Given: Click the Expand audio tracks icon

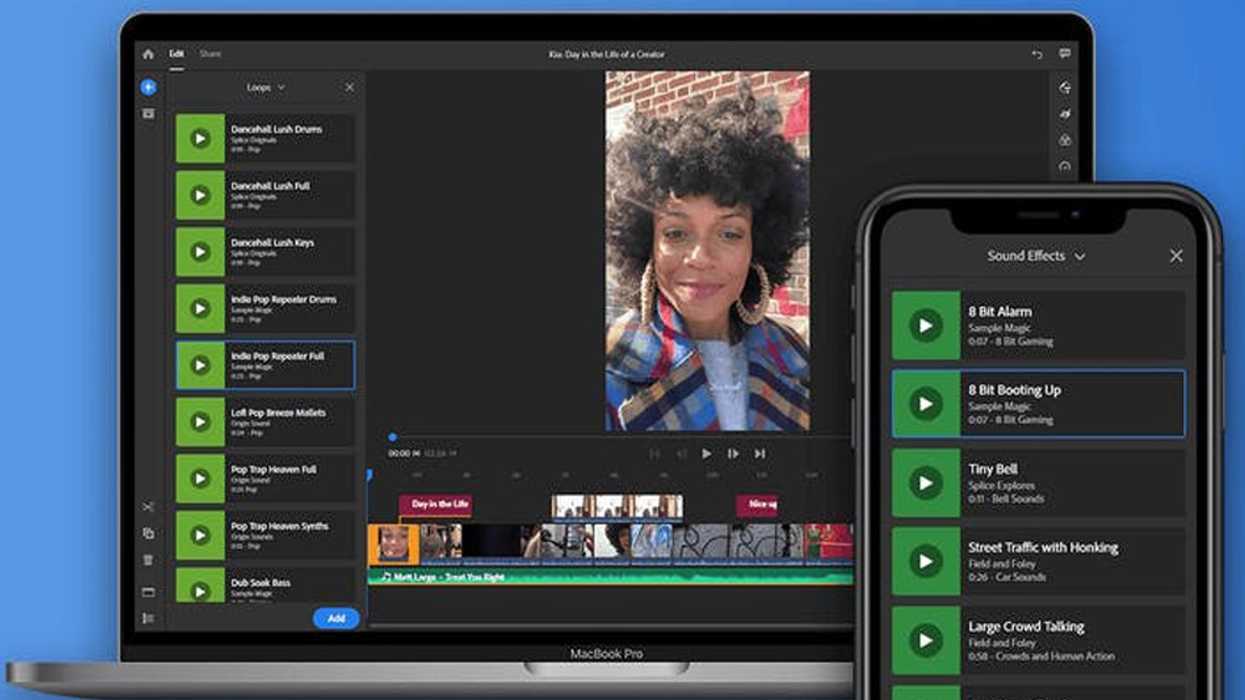Looking at the screenshot, I should point(148,592).
